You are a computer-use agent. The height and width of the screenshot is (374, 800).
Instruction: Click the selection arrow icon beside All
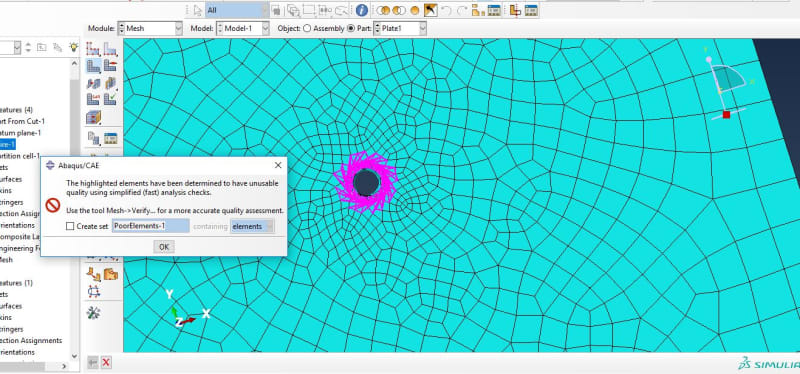click(198, 10)
